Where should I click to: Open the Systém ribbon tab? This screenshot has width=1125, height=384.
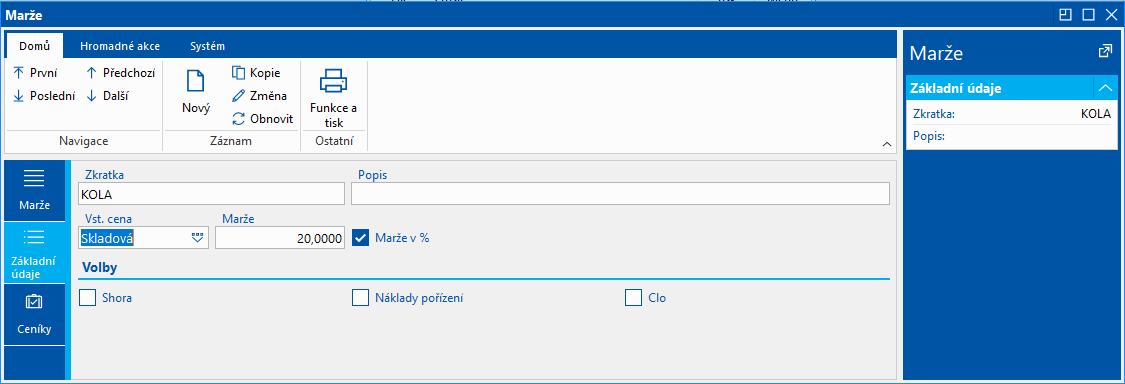[x=207, y=46]
